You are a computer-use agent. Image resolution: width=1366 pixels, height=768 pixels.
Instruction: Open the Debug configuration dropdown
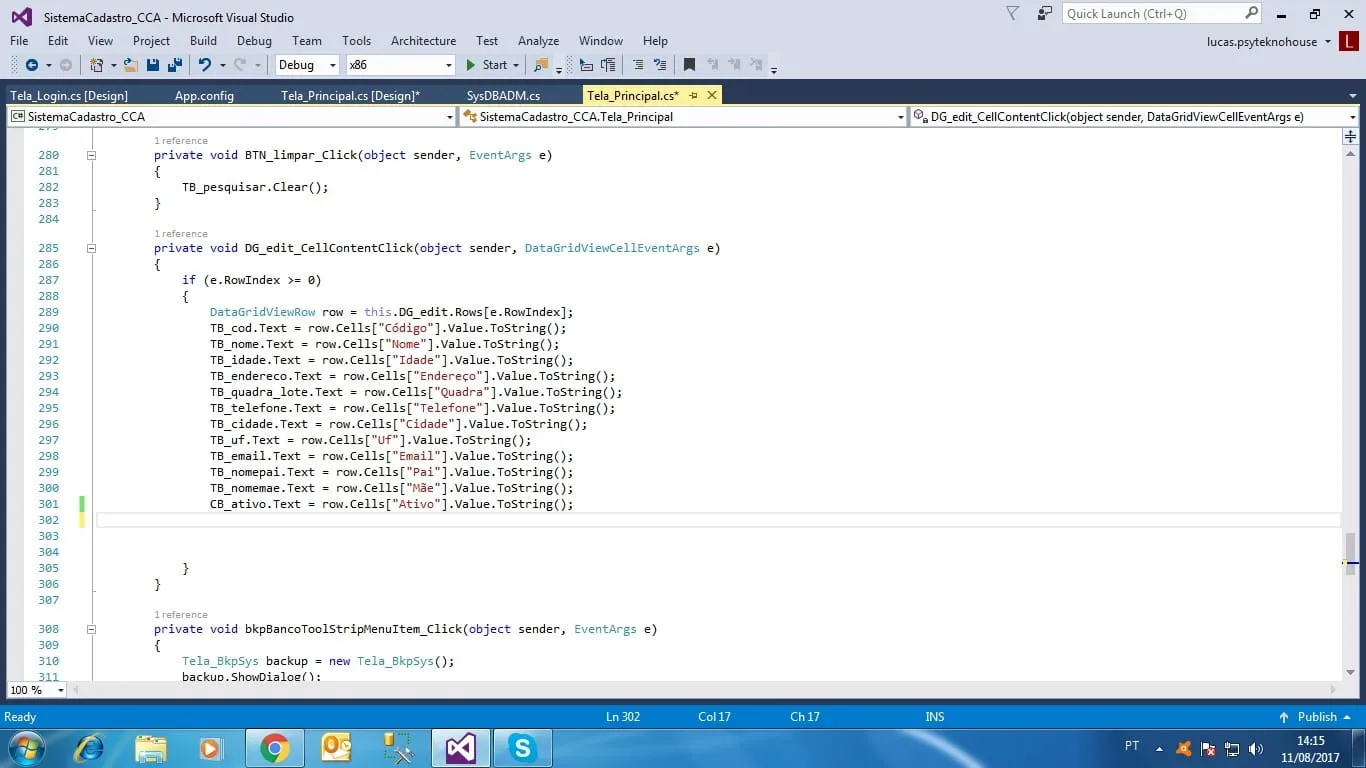333,65
